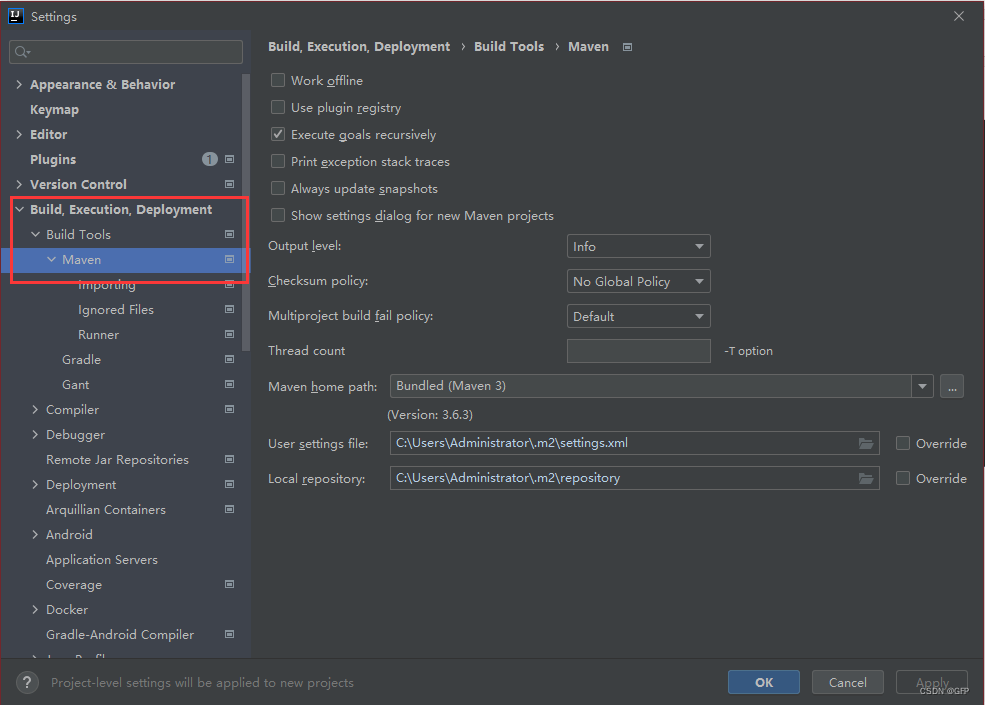The image size is (985, 705).
Task: Click Build, Execution, Deployment breadcrumb
Action: [359, 46]
